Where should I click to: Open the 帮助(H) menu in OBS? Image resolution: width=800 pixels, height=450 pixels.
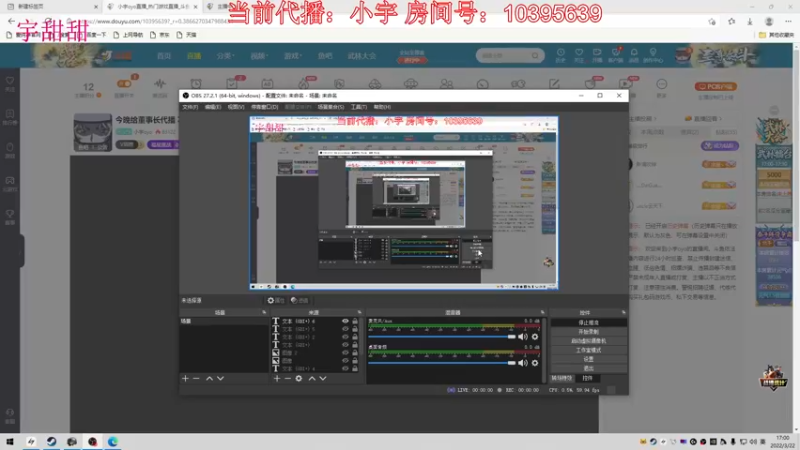[x=382, y=107]
